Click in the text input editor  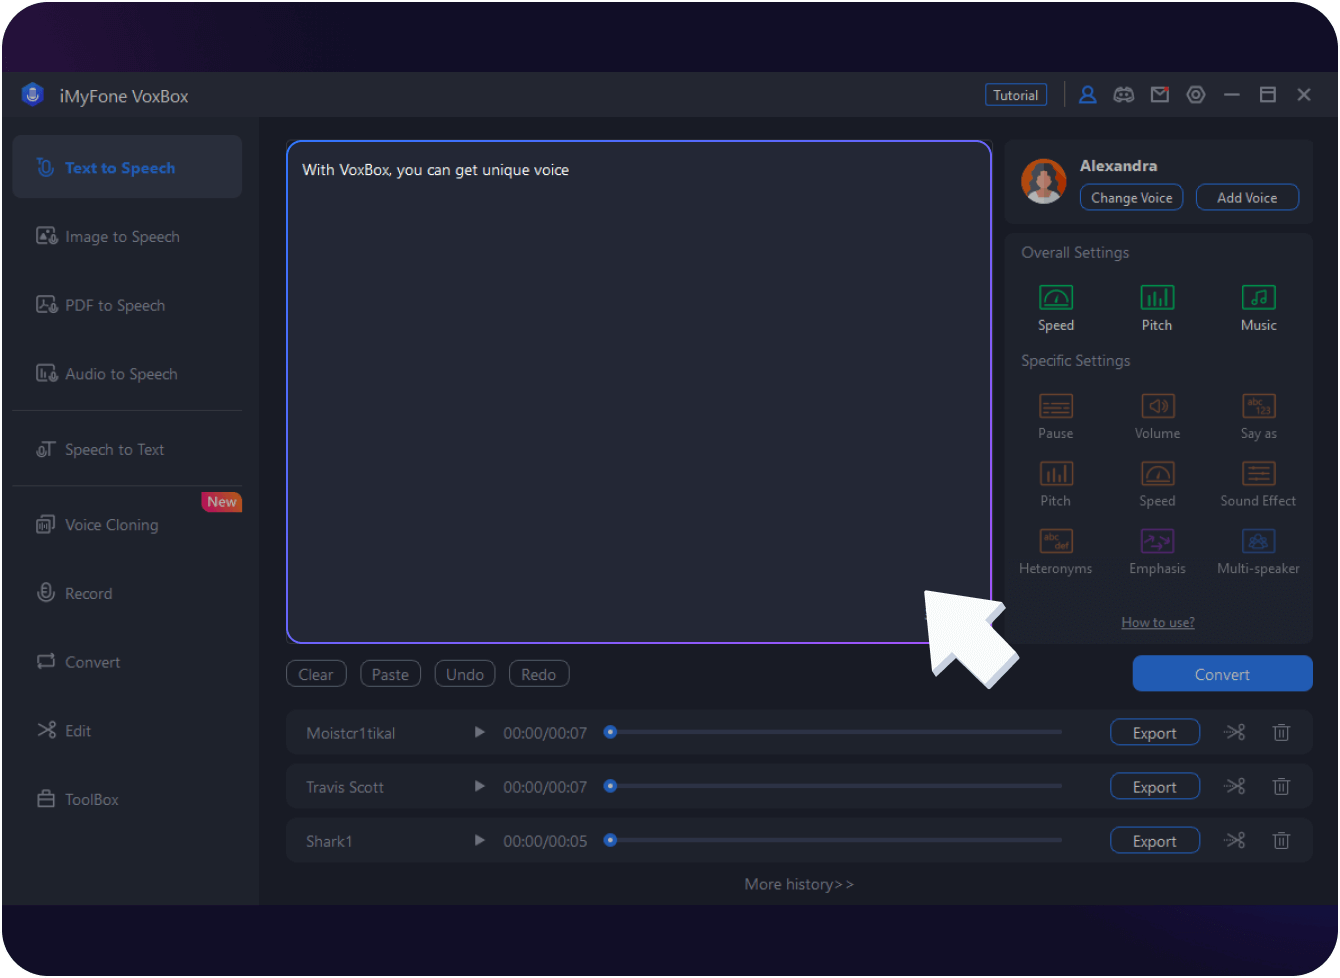639,392
